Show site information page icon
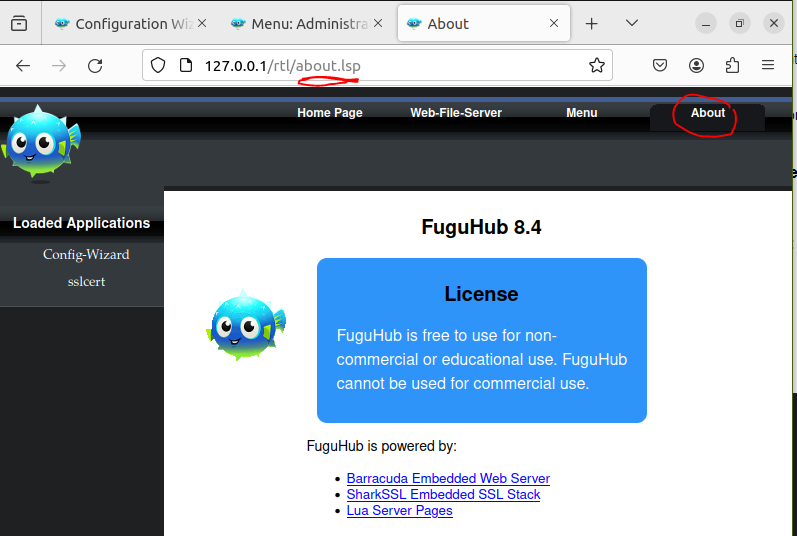This screenshot has height=536, width=797. (186, 65)
